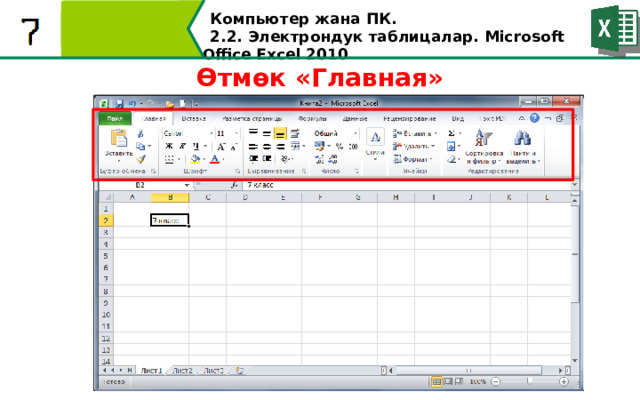Center text horizontally in the cell
This screenshot has width=640, height=400.
(267, 146)
